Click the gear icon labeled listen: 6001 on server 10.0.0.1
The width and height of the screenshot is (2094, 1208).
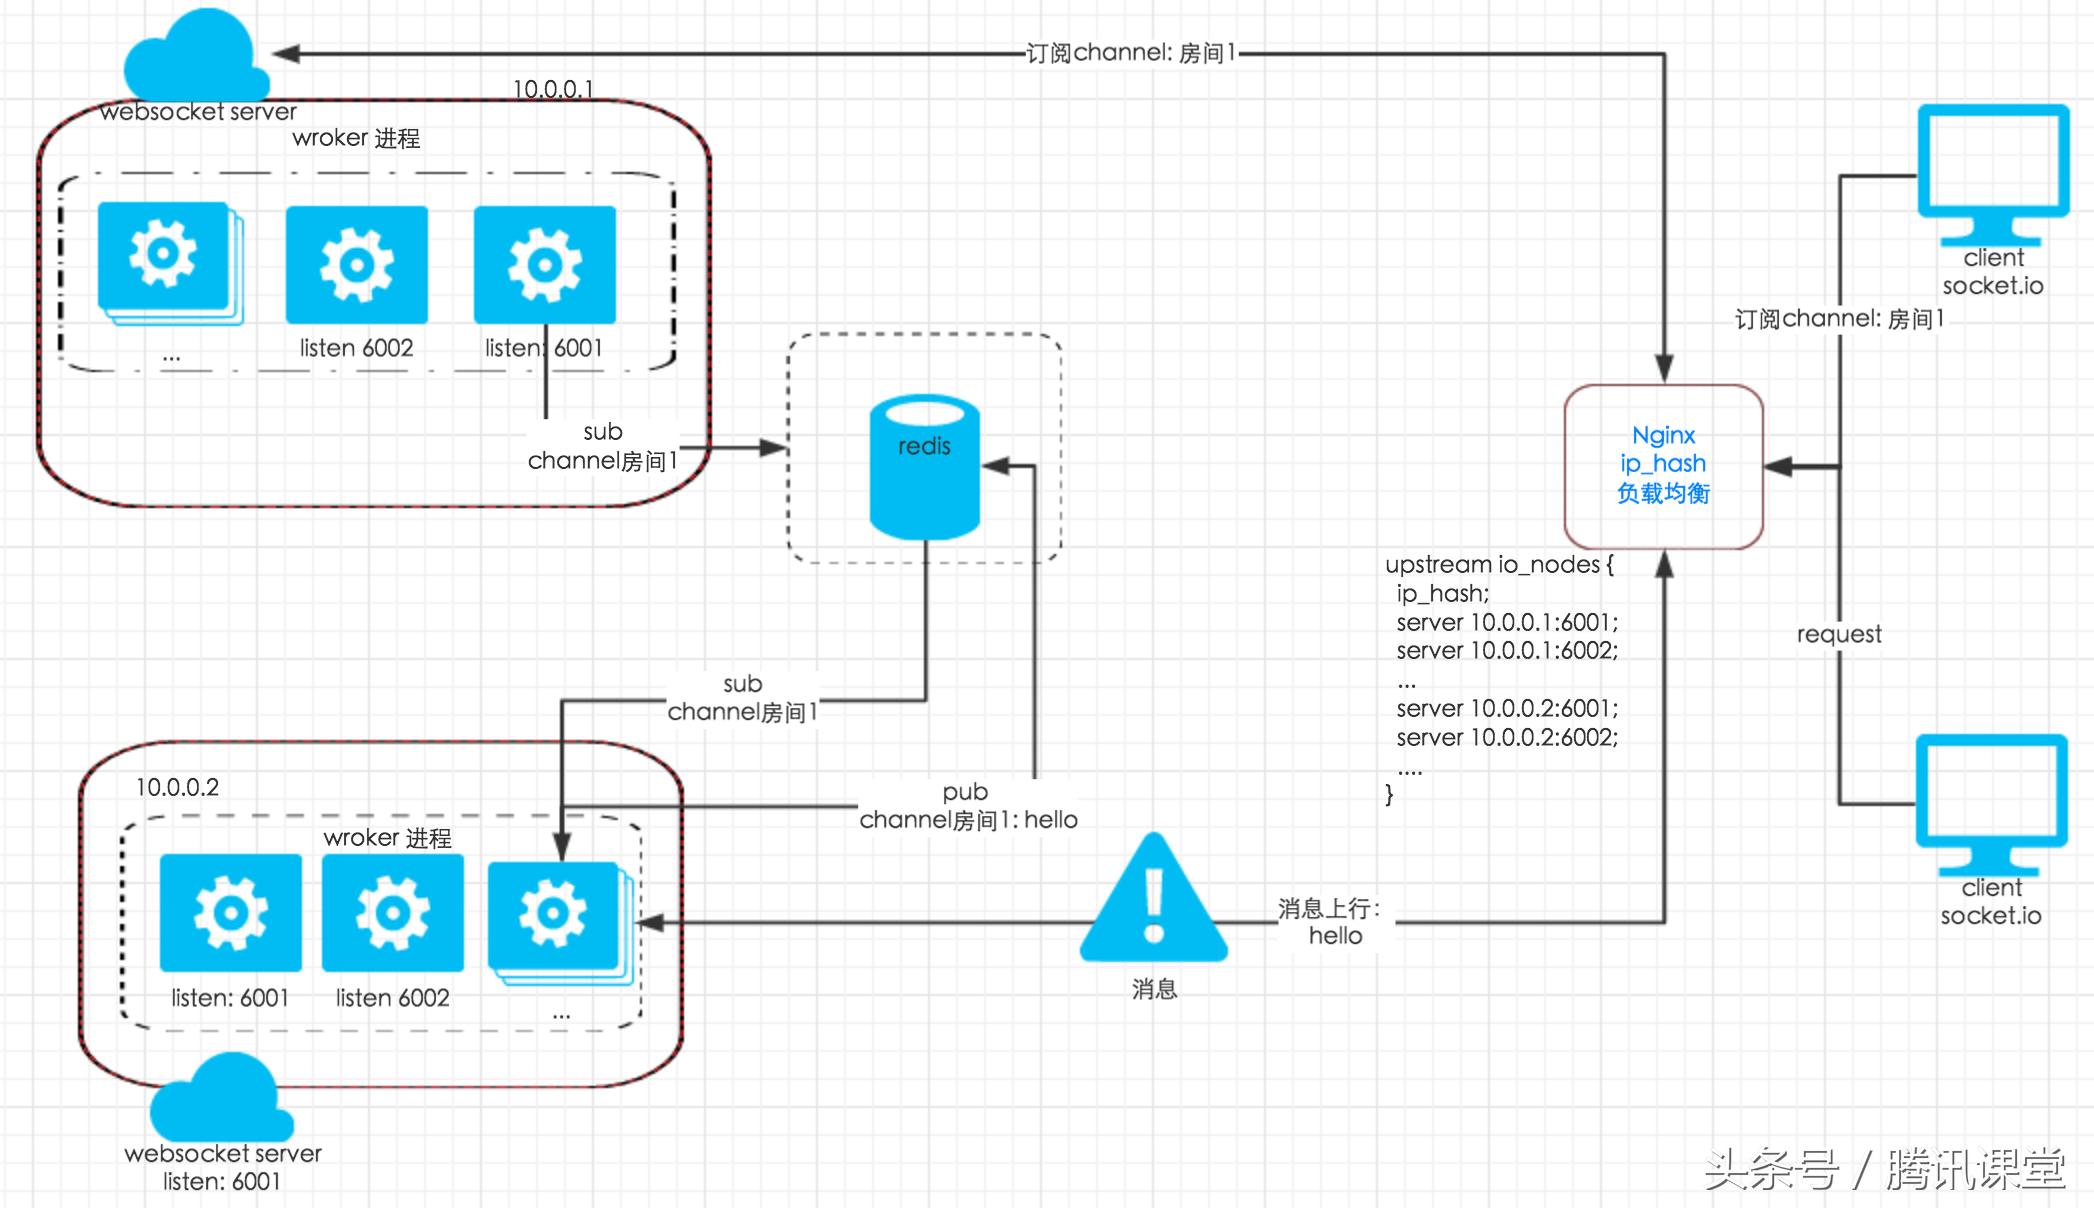[544, 265]
